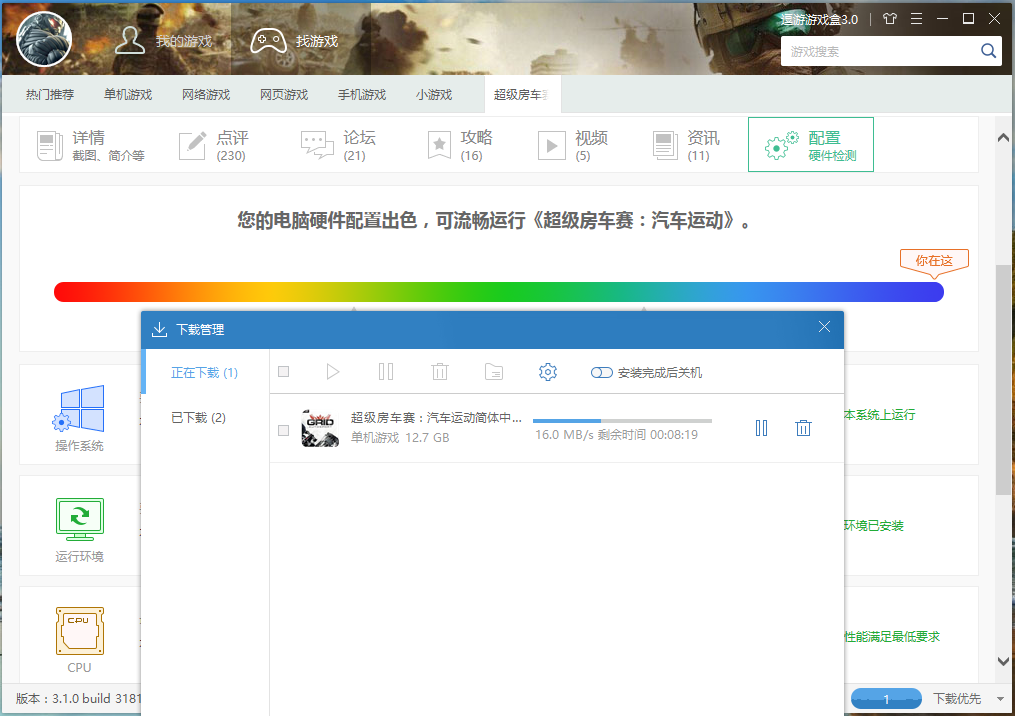Click the 你在这 marker bubble
1015x716 pixels.
click(934, 261)
